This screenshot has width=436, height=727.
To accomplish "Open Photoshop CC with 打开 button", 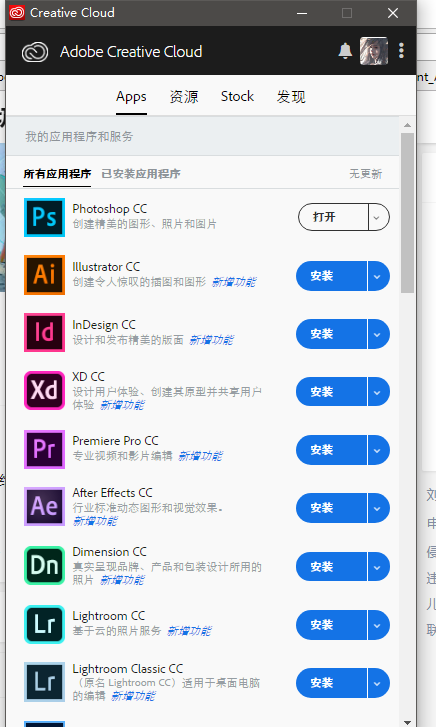I will click(x=333, y=217).
